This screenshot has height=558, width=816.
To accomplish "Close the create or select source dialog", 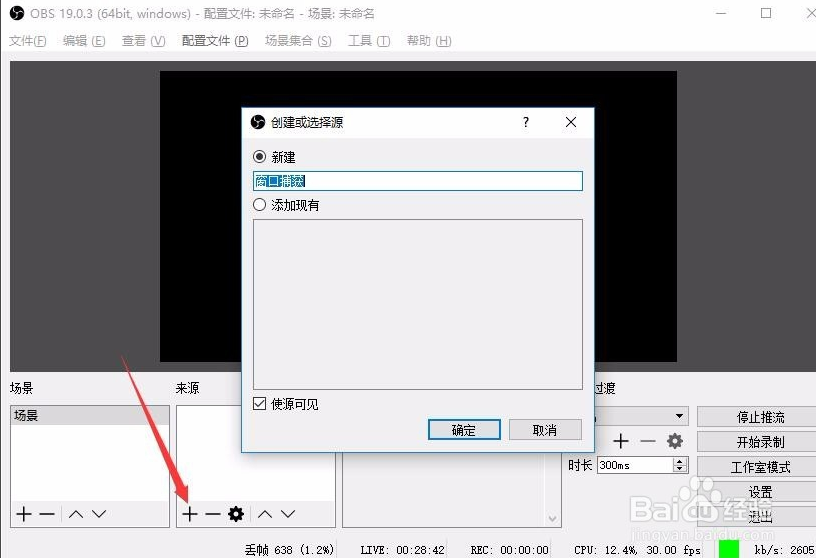I will point(570,122).
